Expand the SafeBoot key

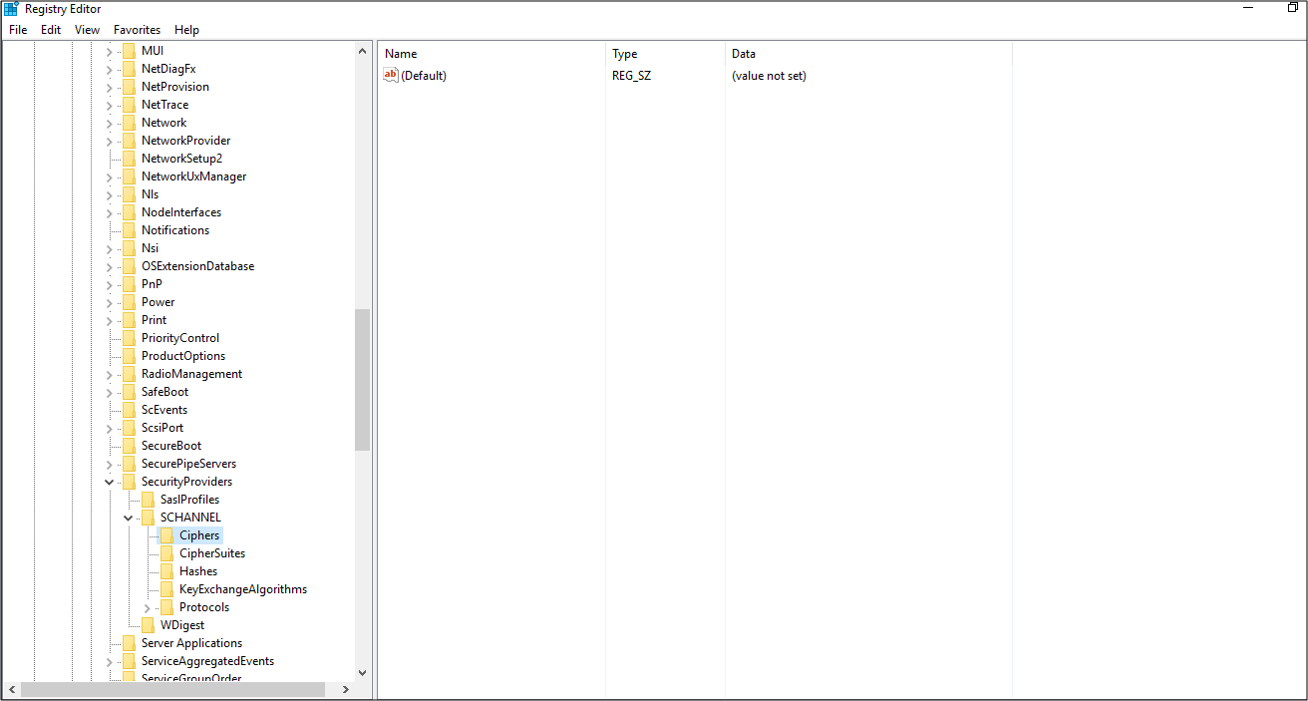pos(109,392)
